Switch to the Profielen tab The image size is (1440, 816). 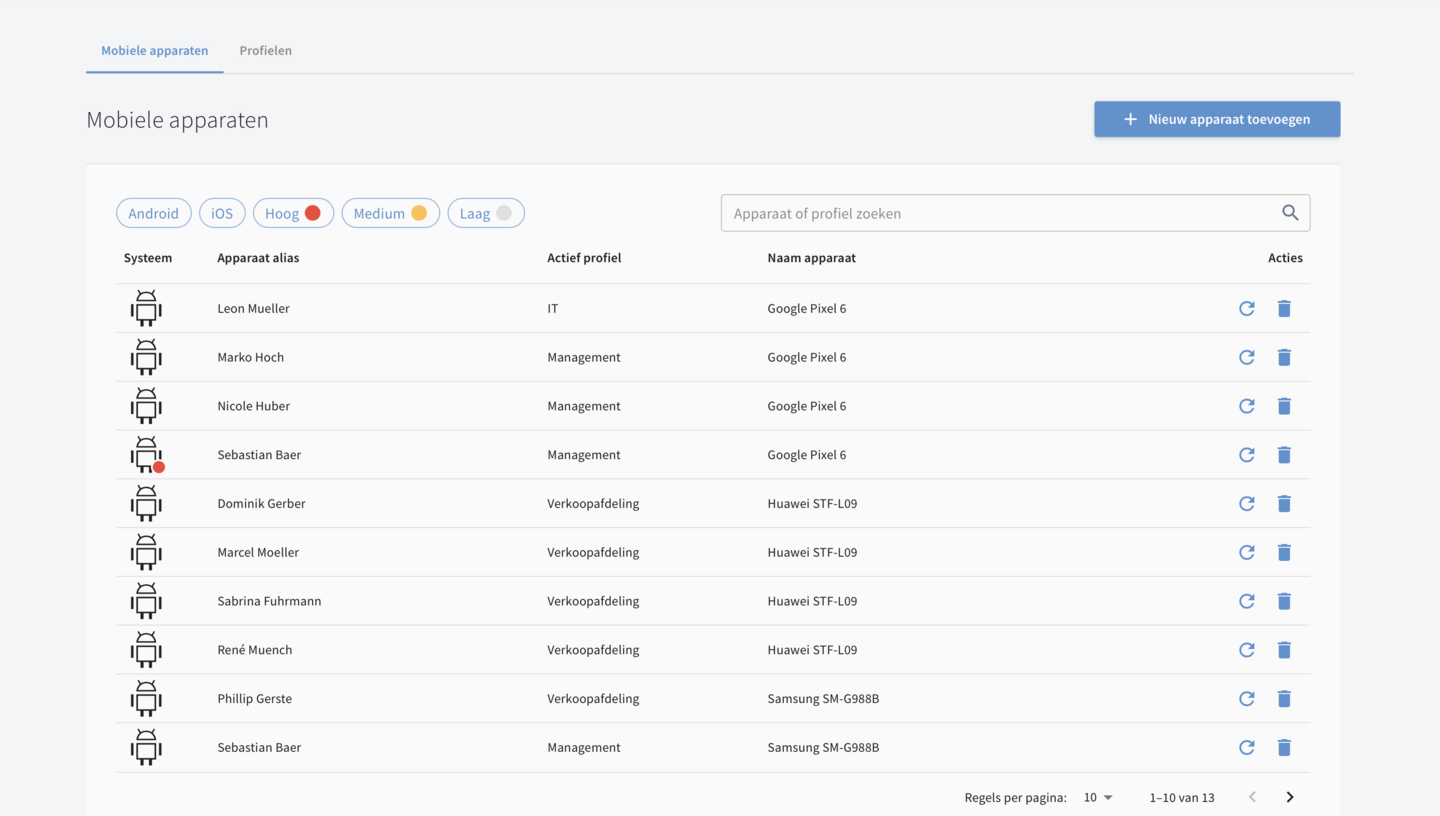click(265, 50)
